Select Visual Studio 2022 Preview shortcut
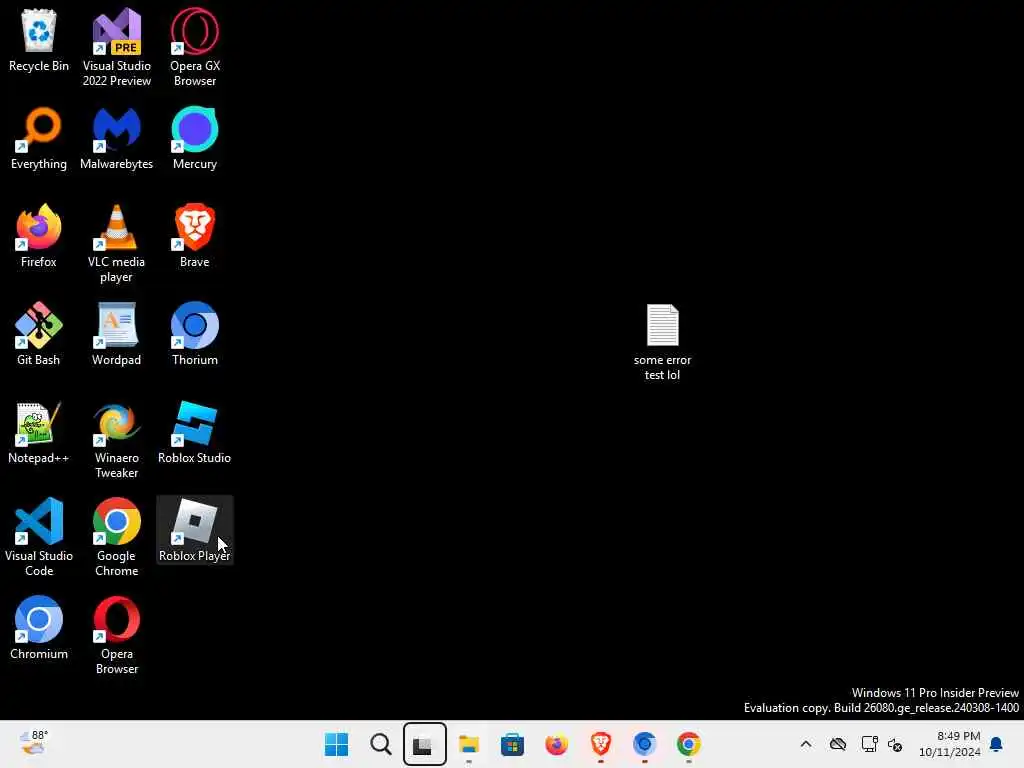The height and width of the screenshot is (768, 1024). (x=116, y=46)
